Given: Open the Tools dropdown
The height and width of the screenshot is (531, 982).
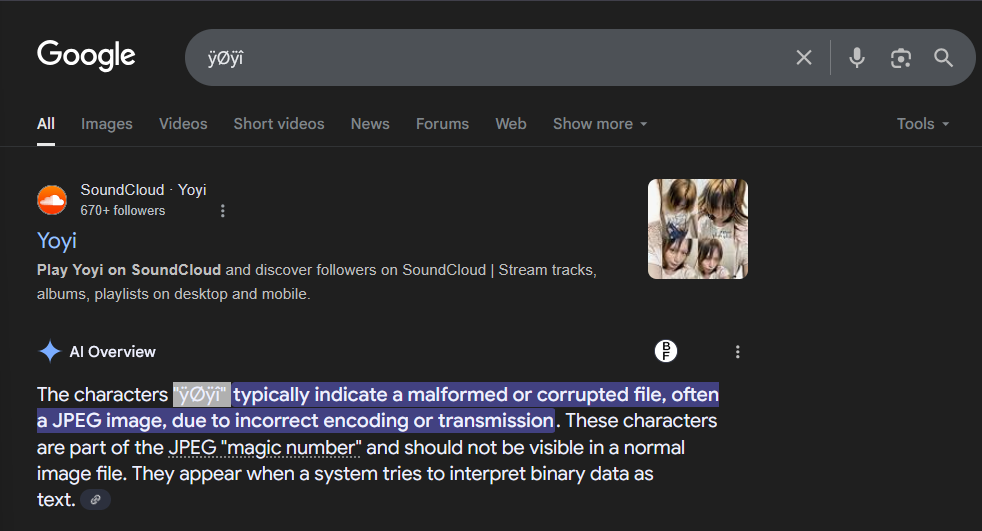Looking at the screenshot, I should (922, 124).
